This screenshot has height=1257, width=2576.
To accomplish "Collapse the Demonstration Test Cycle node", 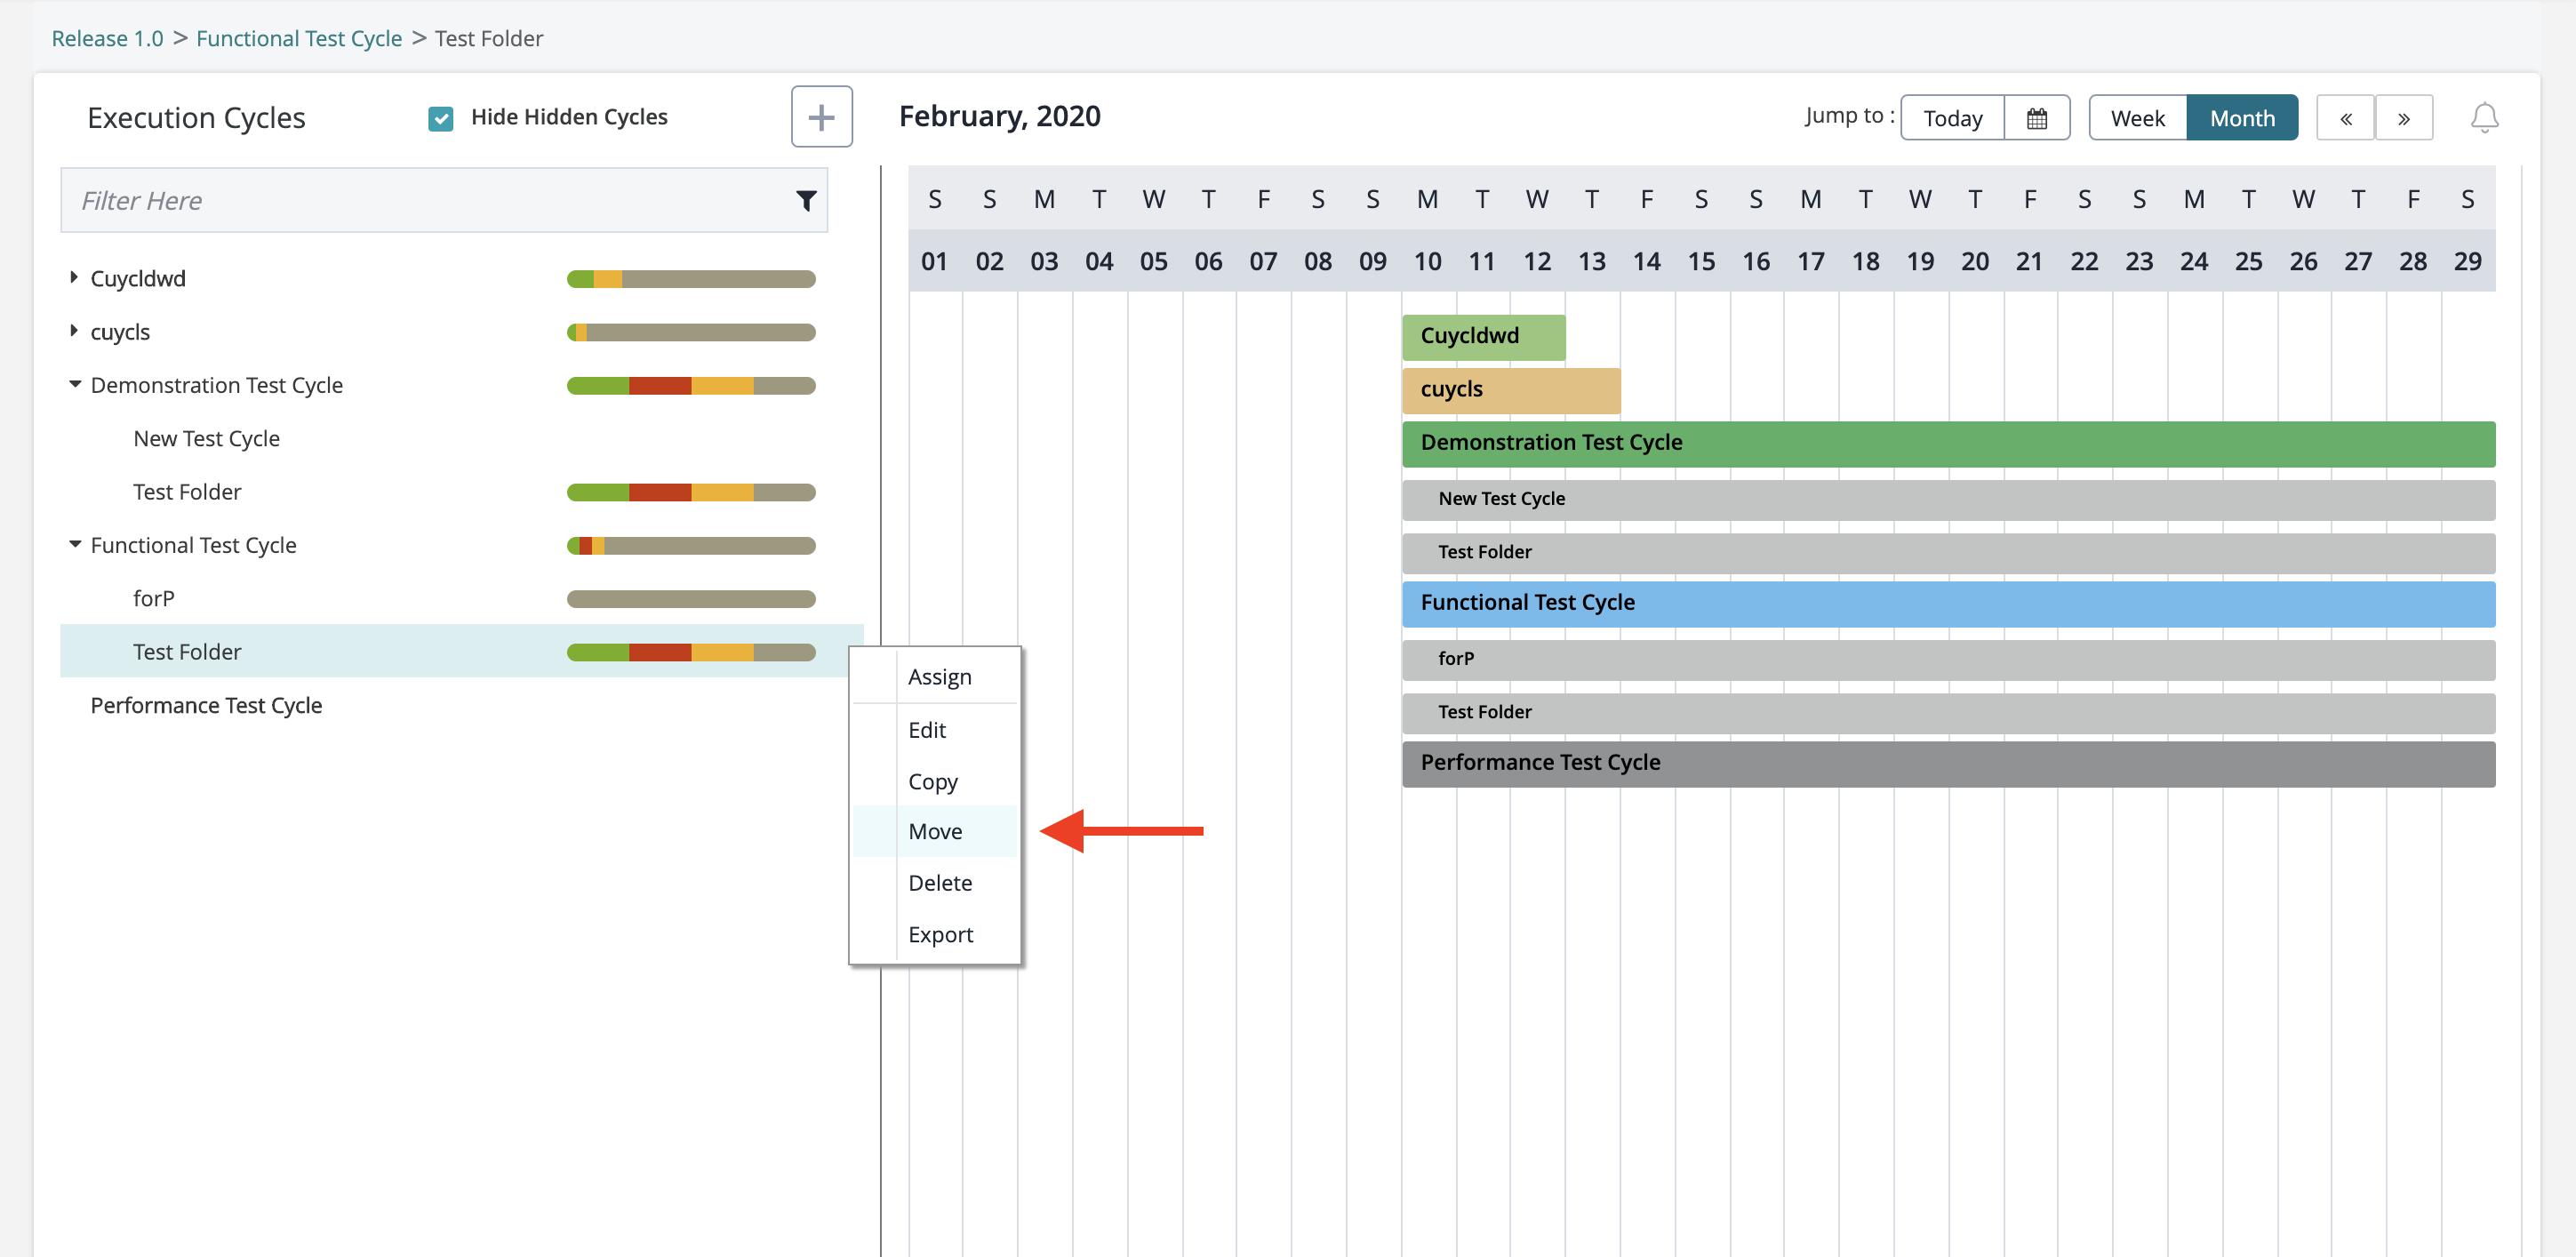I will click(75, 384).
